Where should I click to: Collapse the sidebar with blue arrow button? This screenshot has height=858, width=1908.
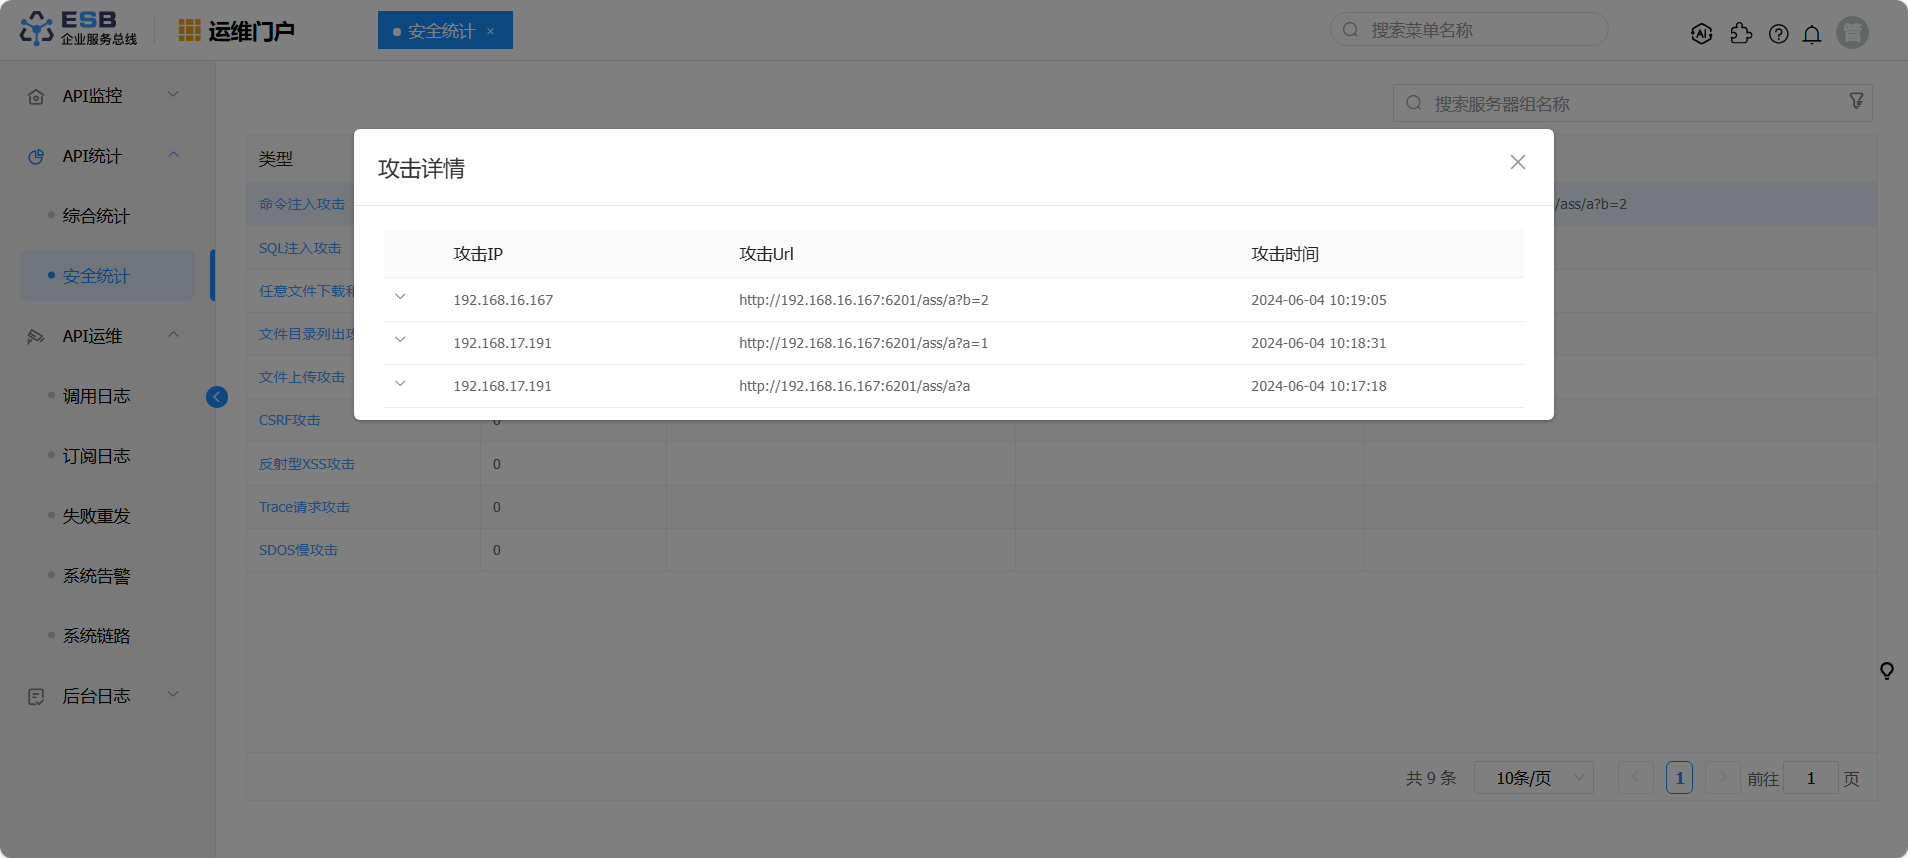(217, 397)
